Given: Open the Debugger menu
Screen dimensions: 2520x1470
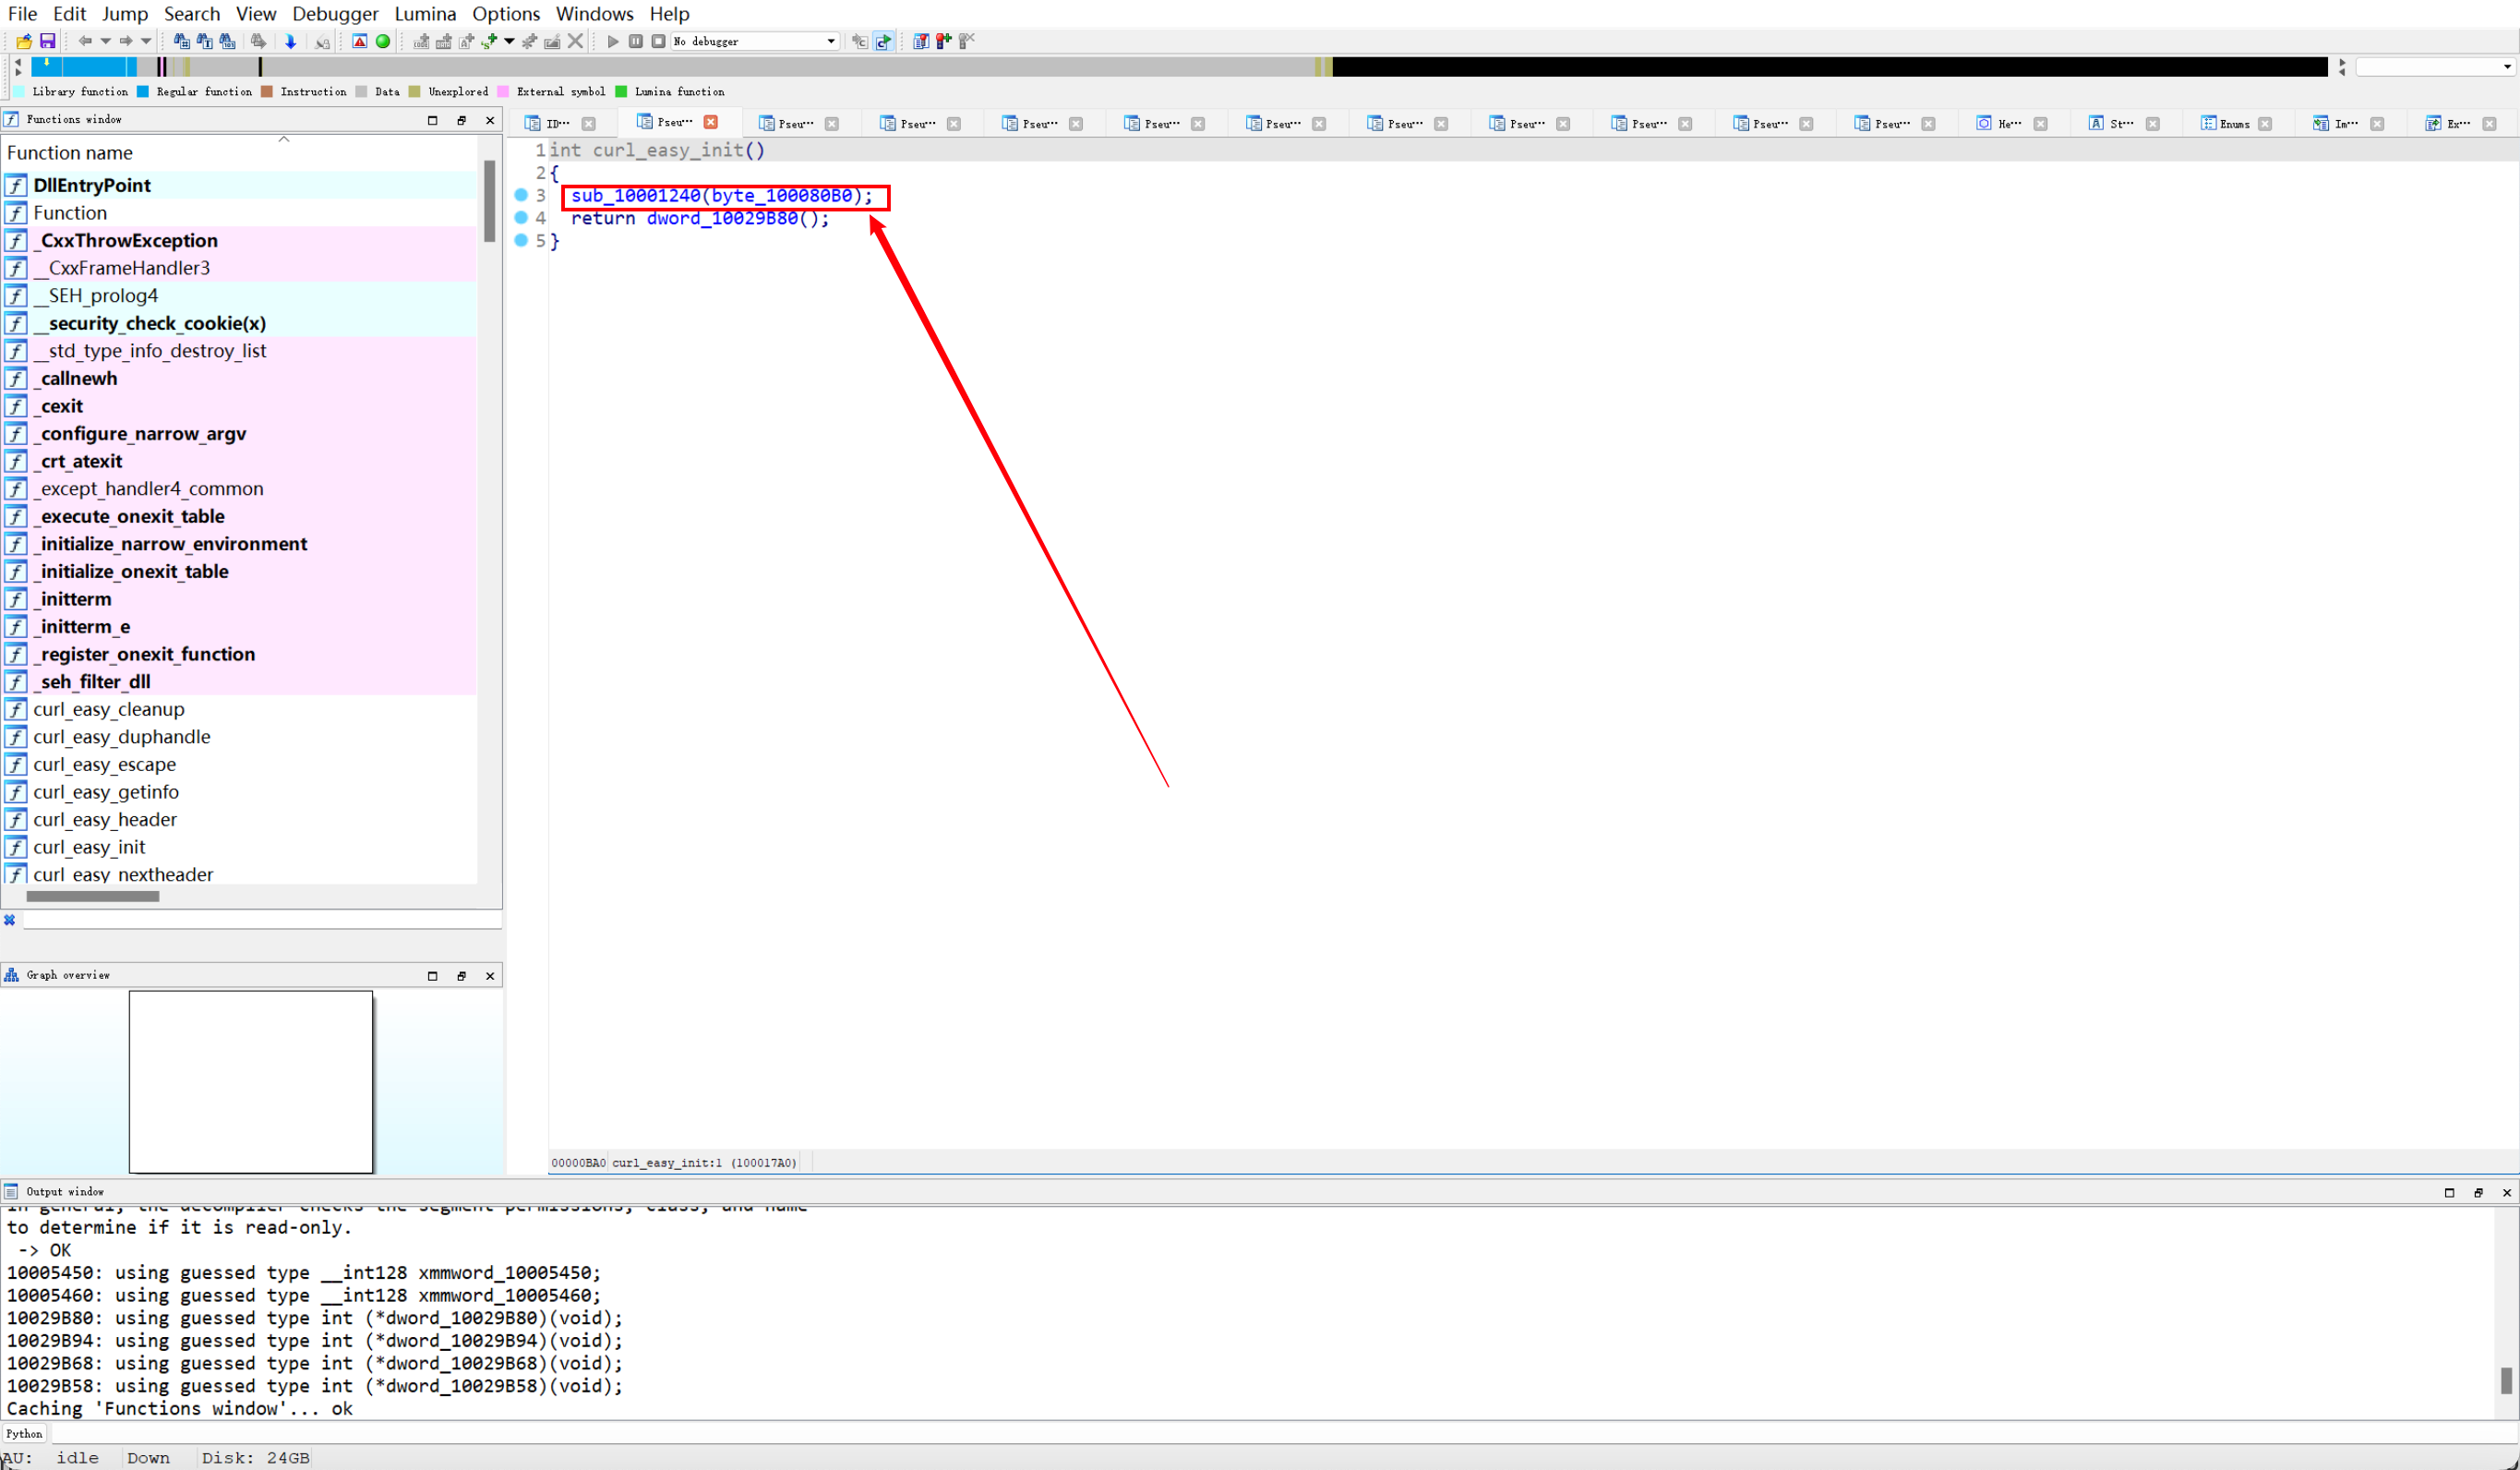Looking at the screenshot, I should (335, 14).
